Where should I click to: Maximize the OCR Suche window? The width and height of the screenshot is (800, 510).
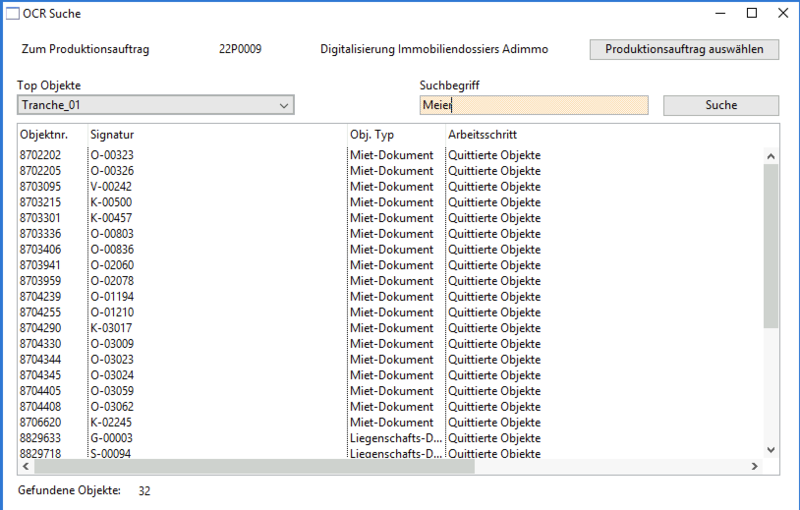coord(752,14)
